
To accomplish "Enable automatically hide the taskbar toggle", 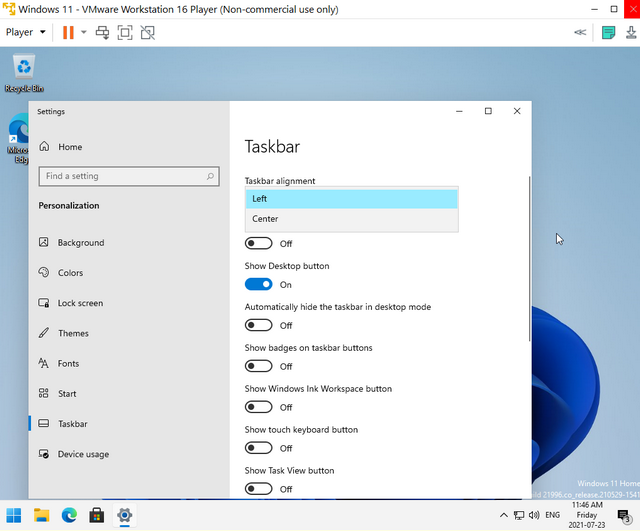I will (x=258, y=325).
